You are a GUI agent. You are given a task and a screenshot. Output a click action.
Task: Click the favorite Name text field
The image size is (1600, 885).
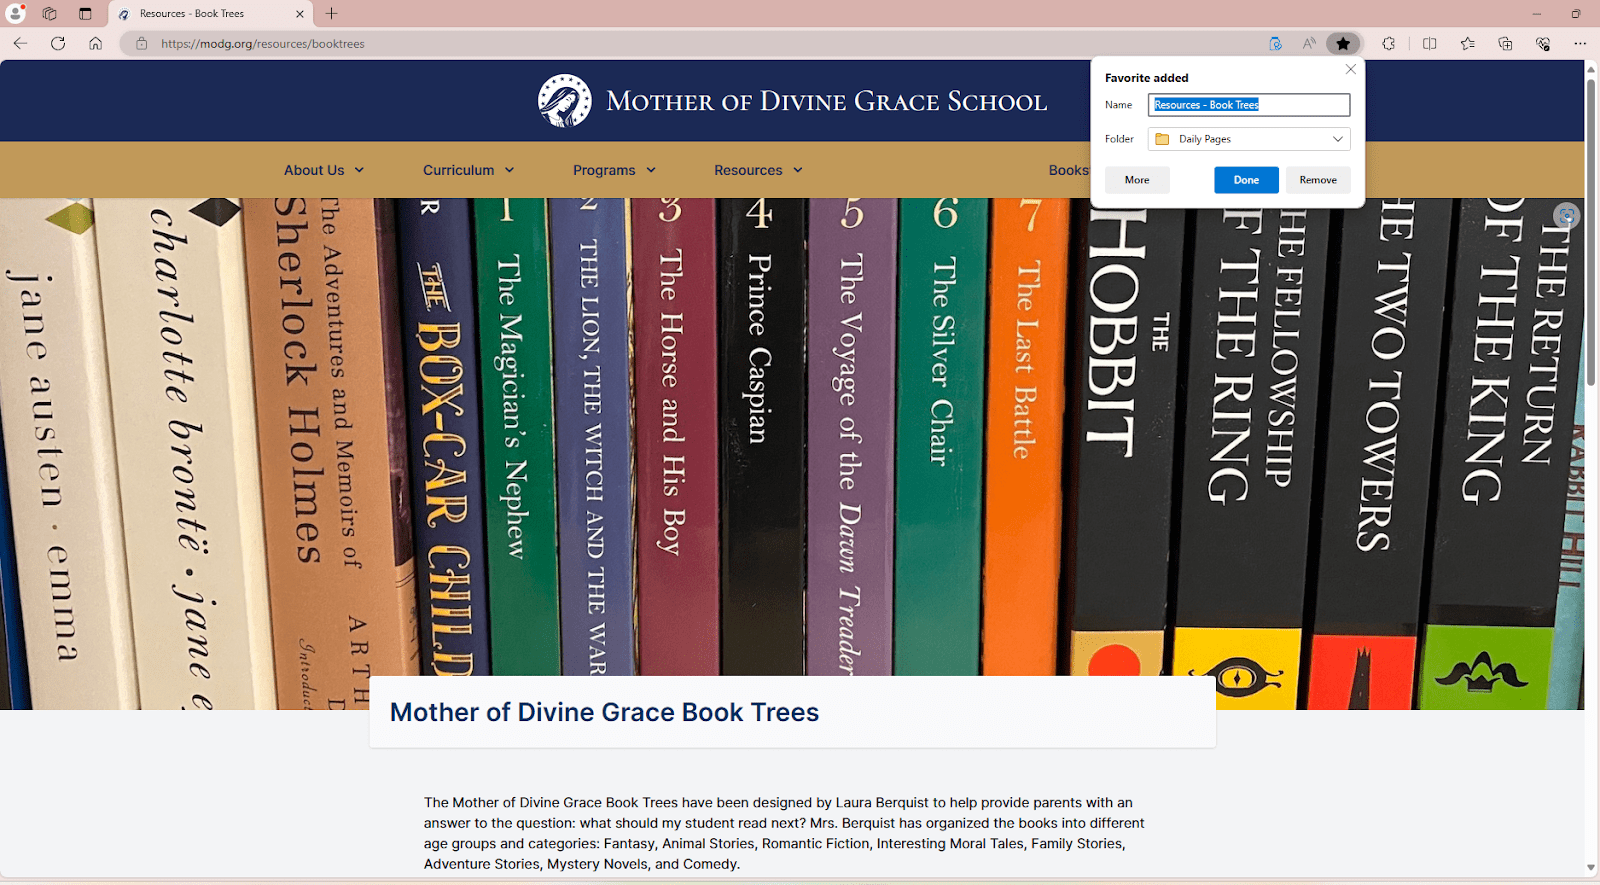coord(1249,105)
